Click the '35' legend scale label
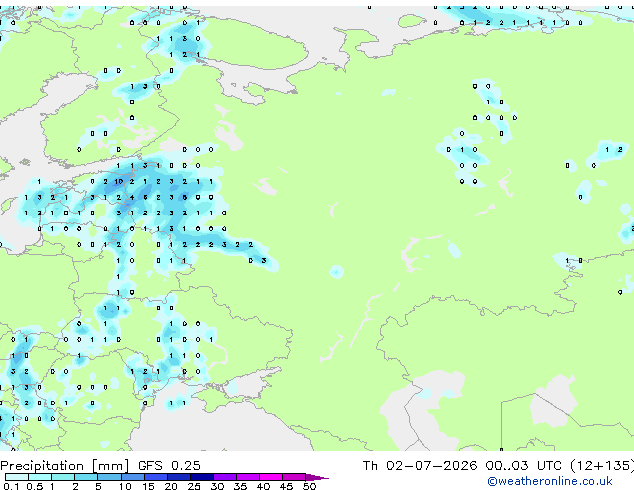Viewport: 634px width, 490px height. pos(240,486)
